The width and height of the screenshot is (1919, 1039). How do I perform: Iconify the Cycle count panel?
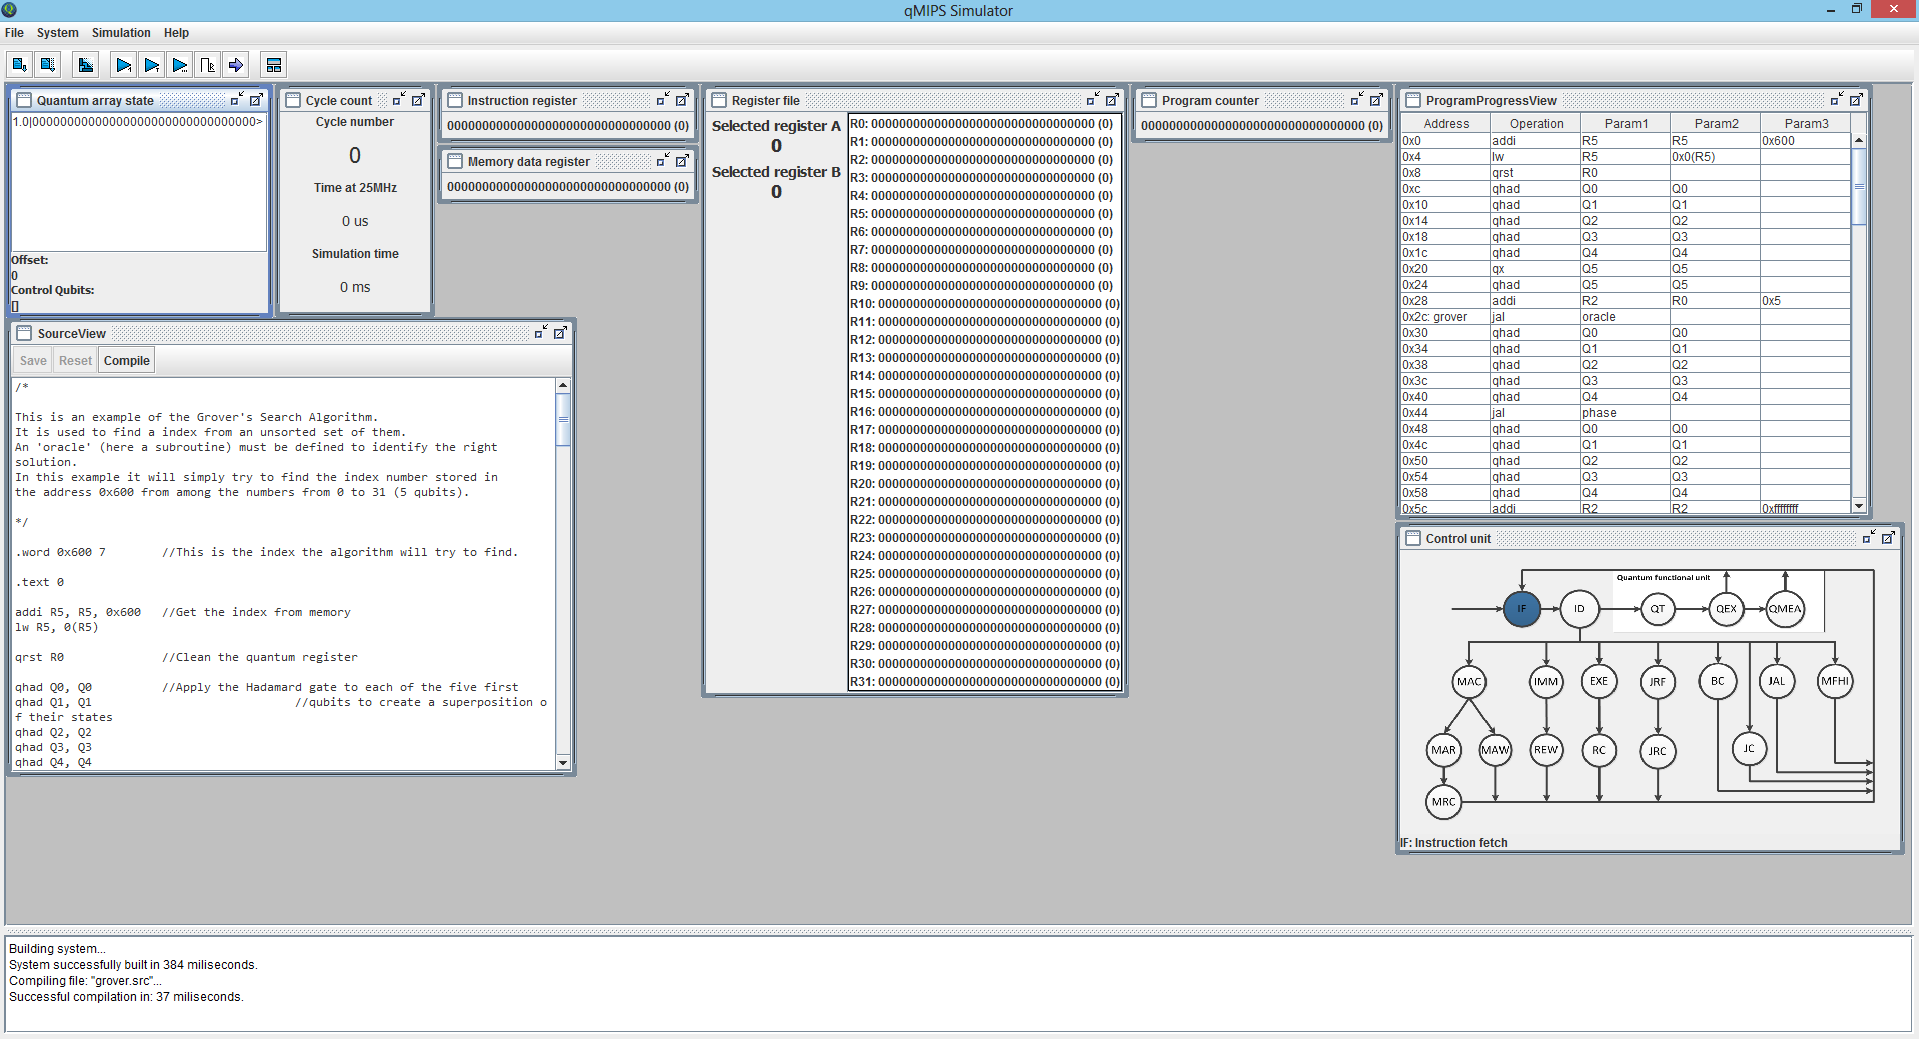399,100
